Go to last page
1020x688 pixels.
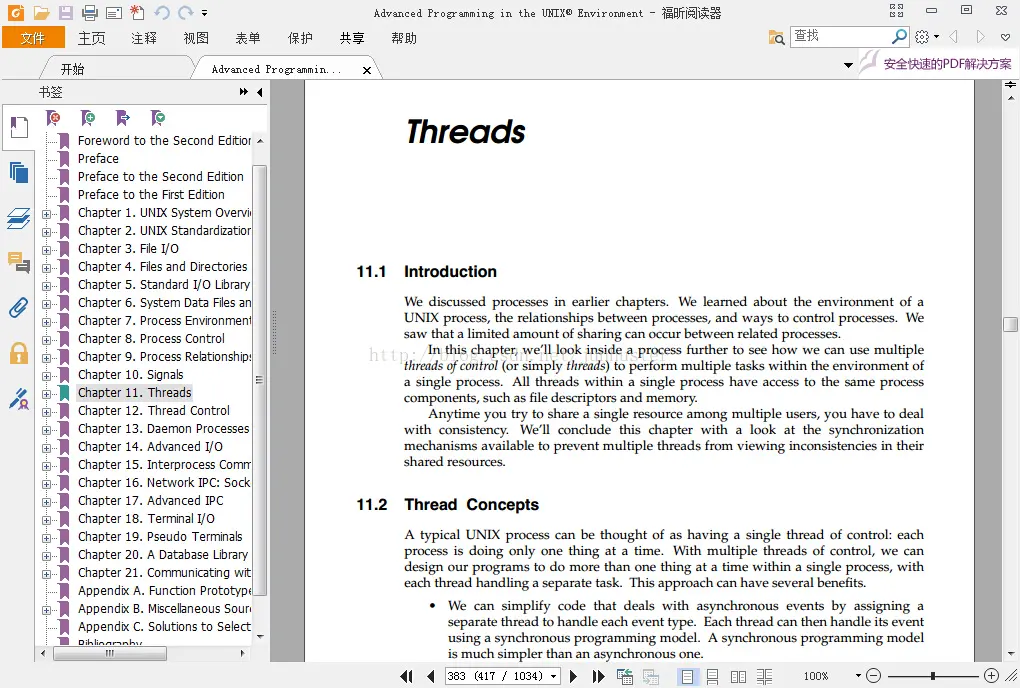click(598, 676)
